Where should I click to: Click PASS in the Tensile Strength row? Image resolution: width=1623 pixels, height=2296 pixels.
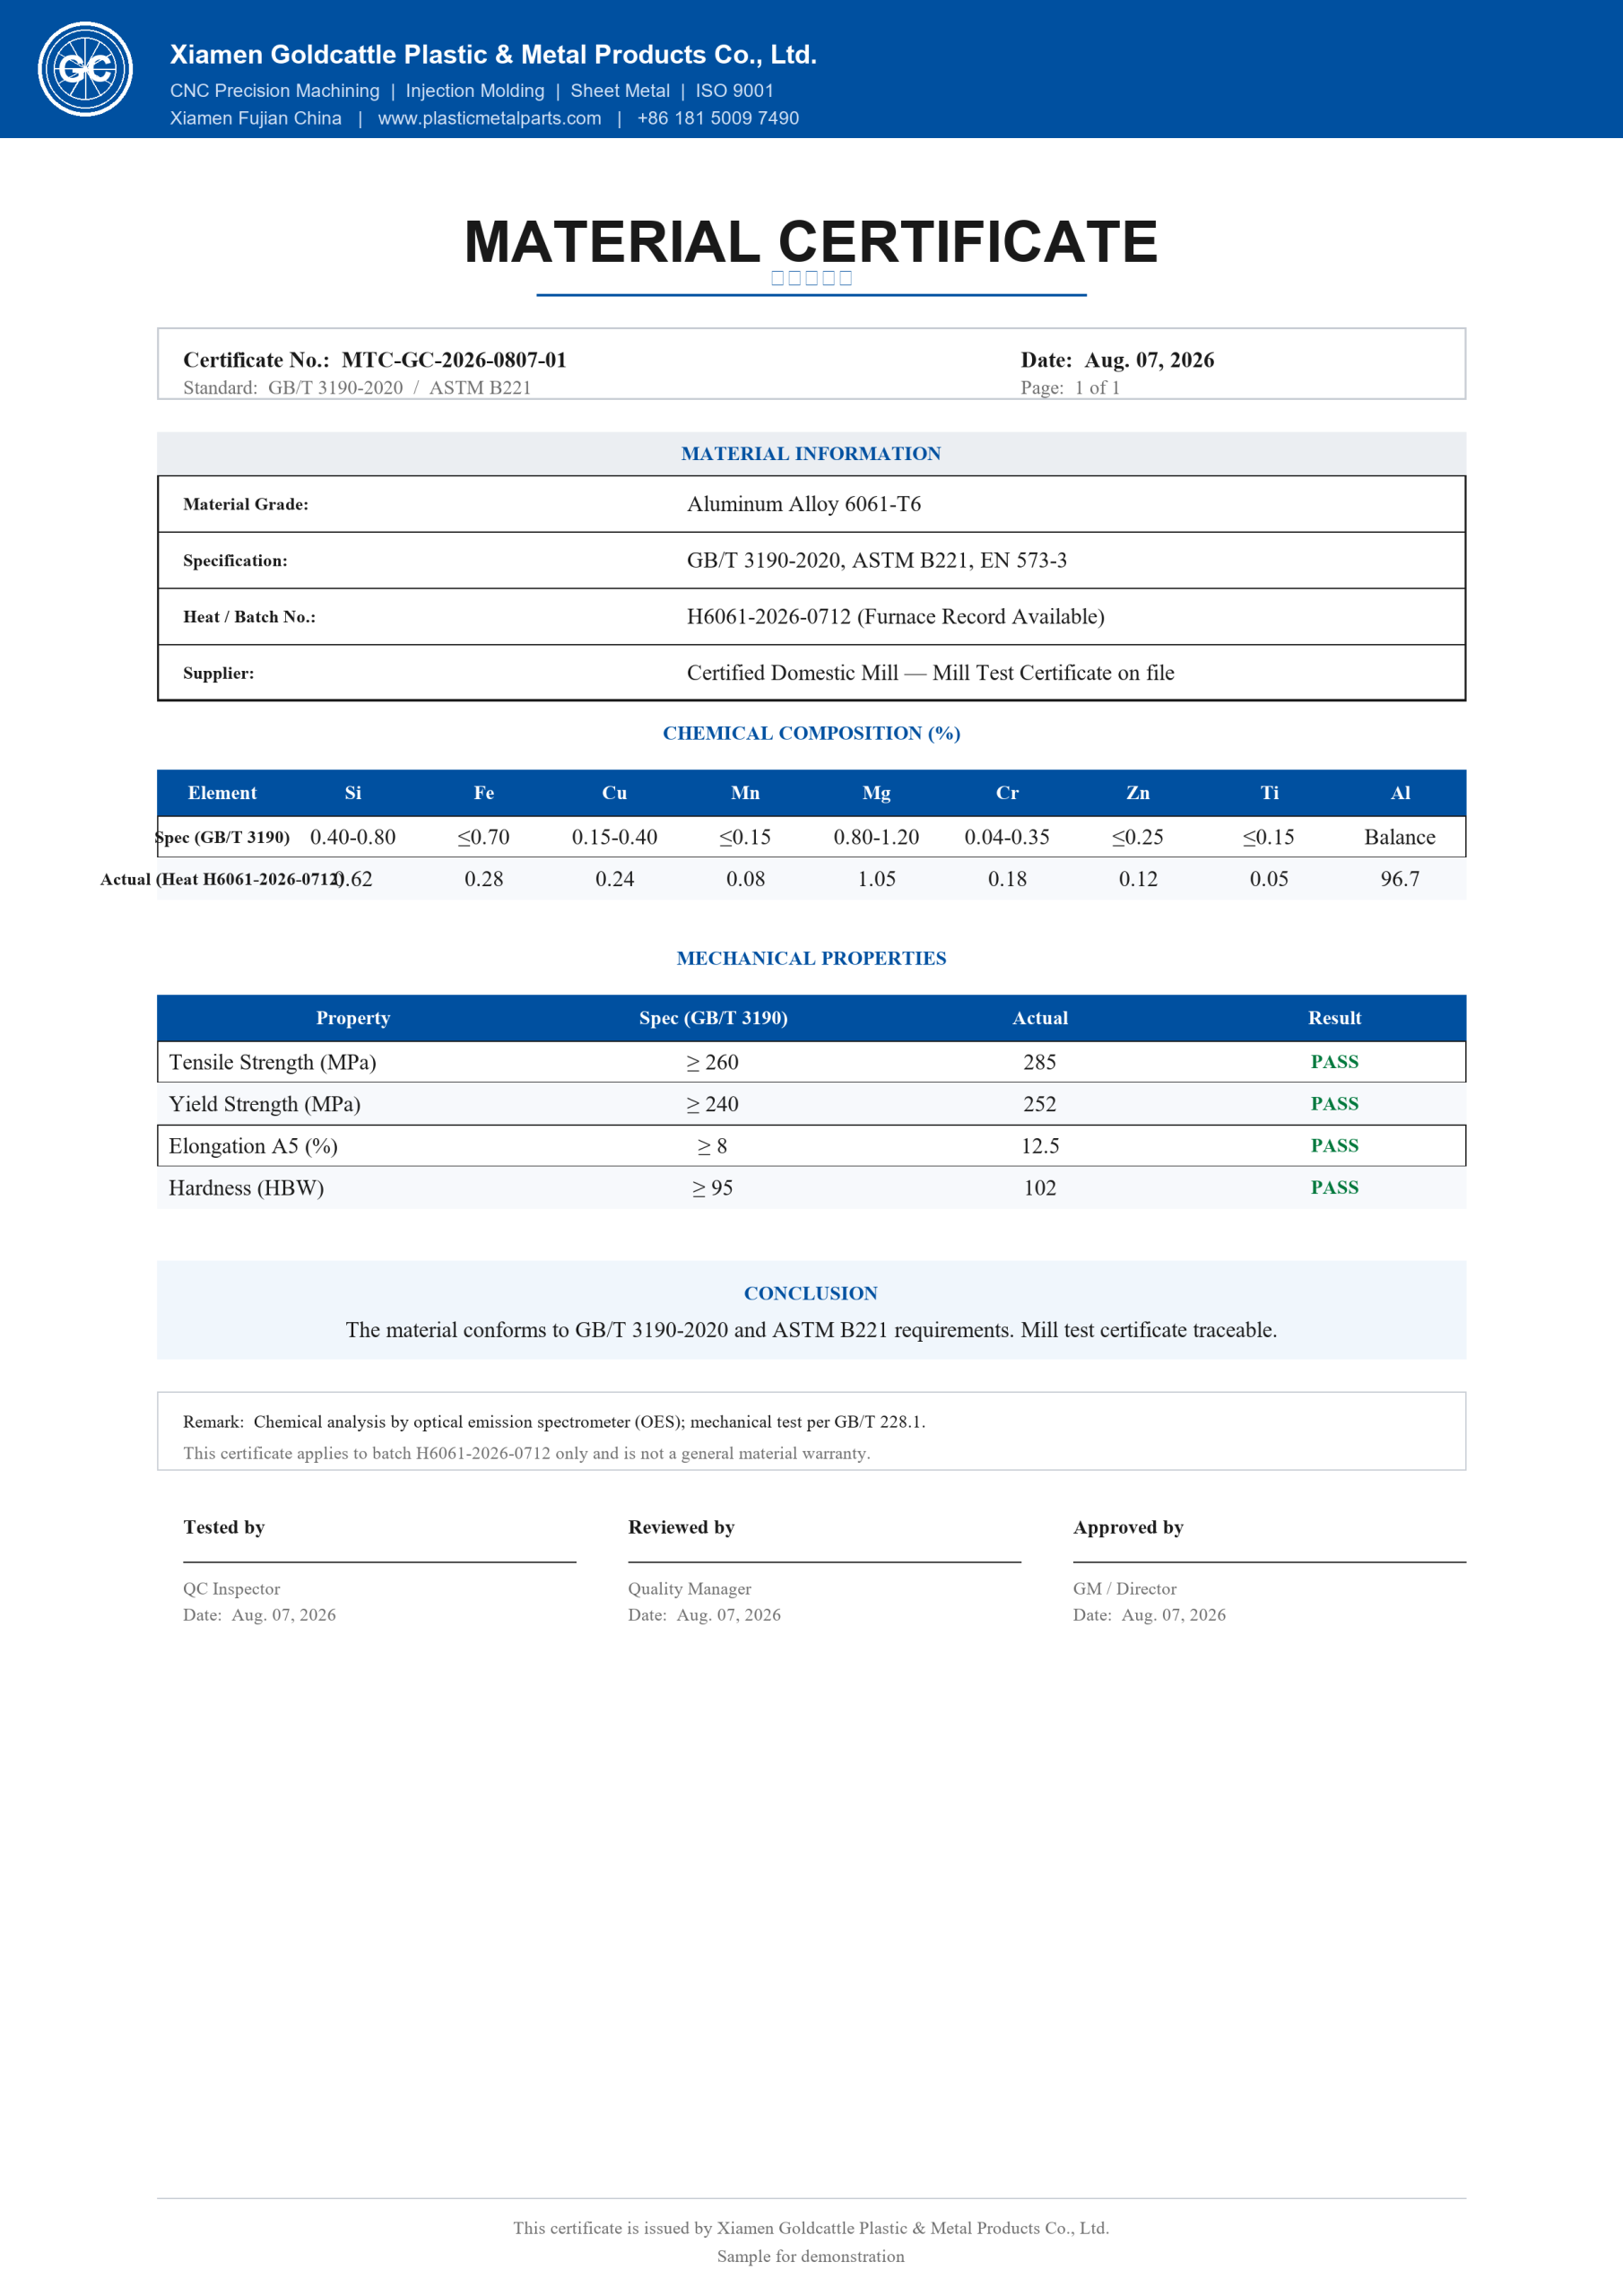[x=1335, y=1062]
